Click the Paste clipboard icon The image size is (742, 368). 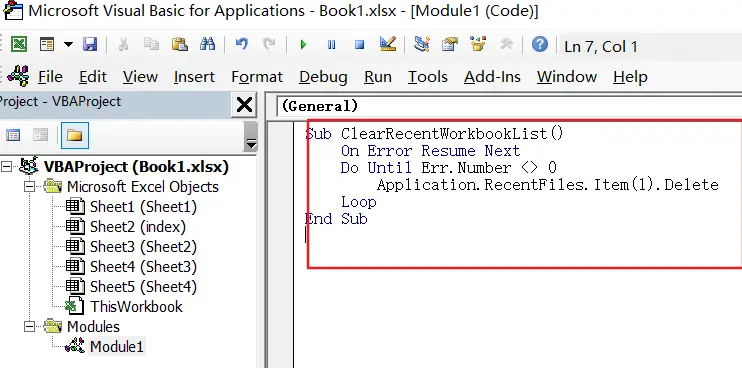179,45
